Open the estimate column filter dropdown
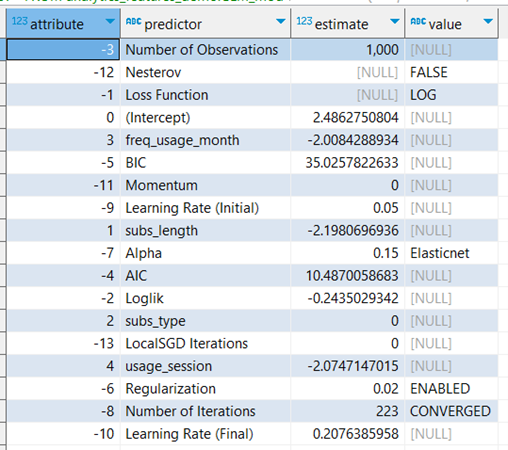508x450 pixels. pyautogui.click(x=395, y=22)
